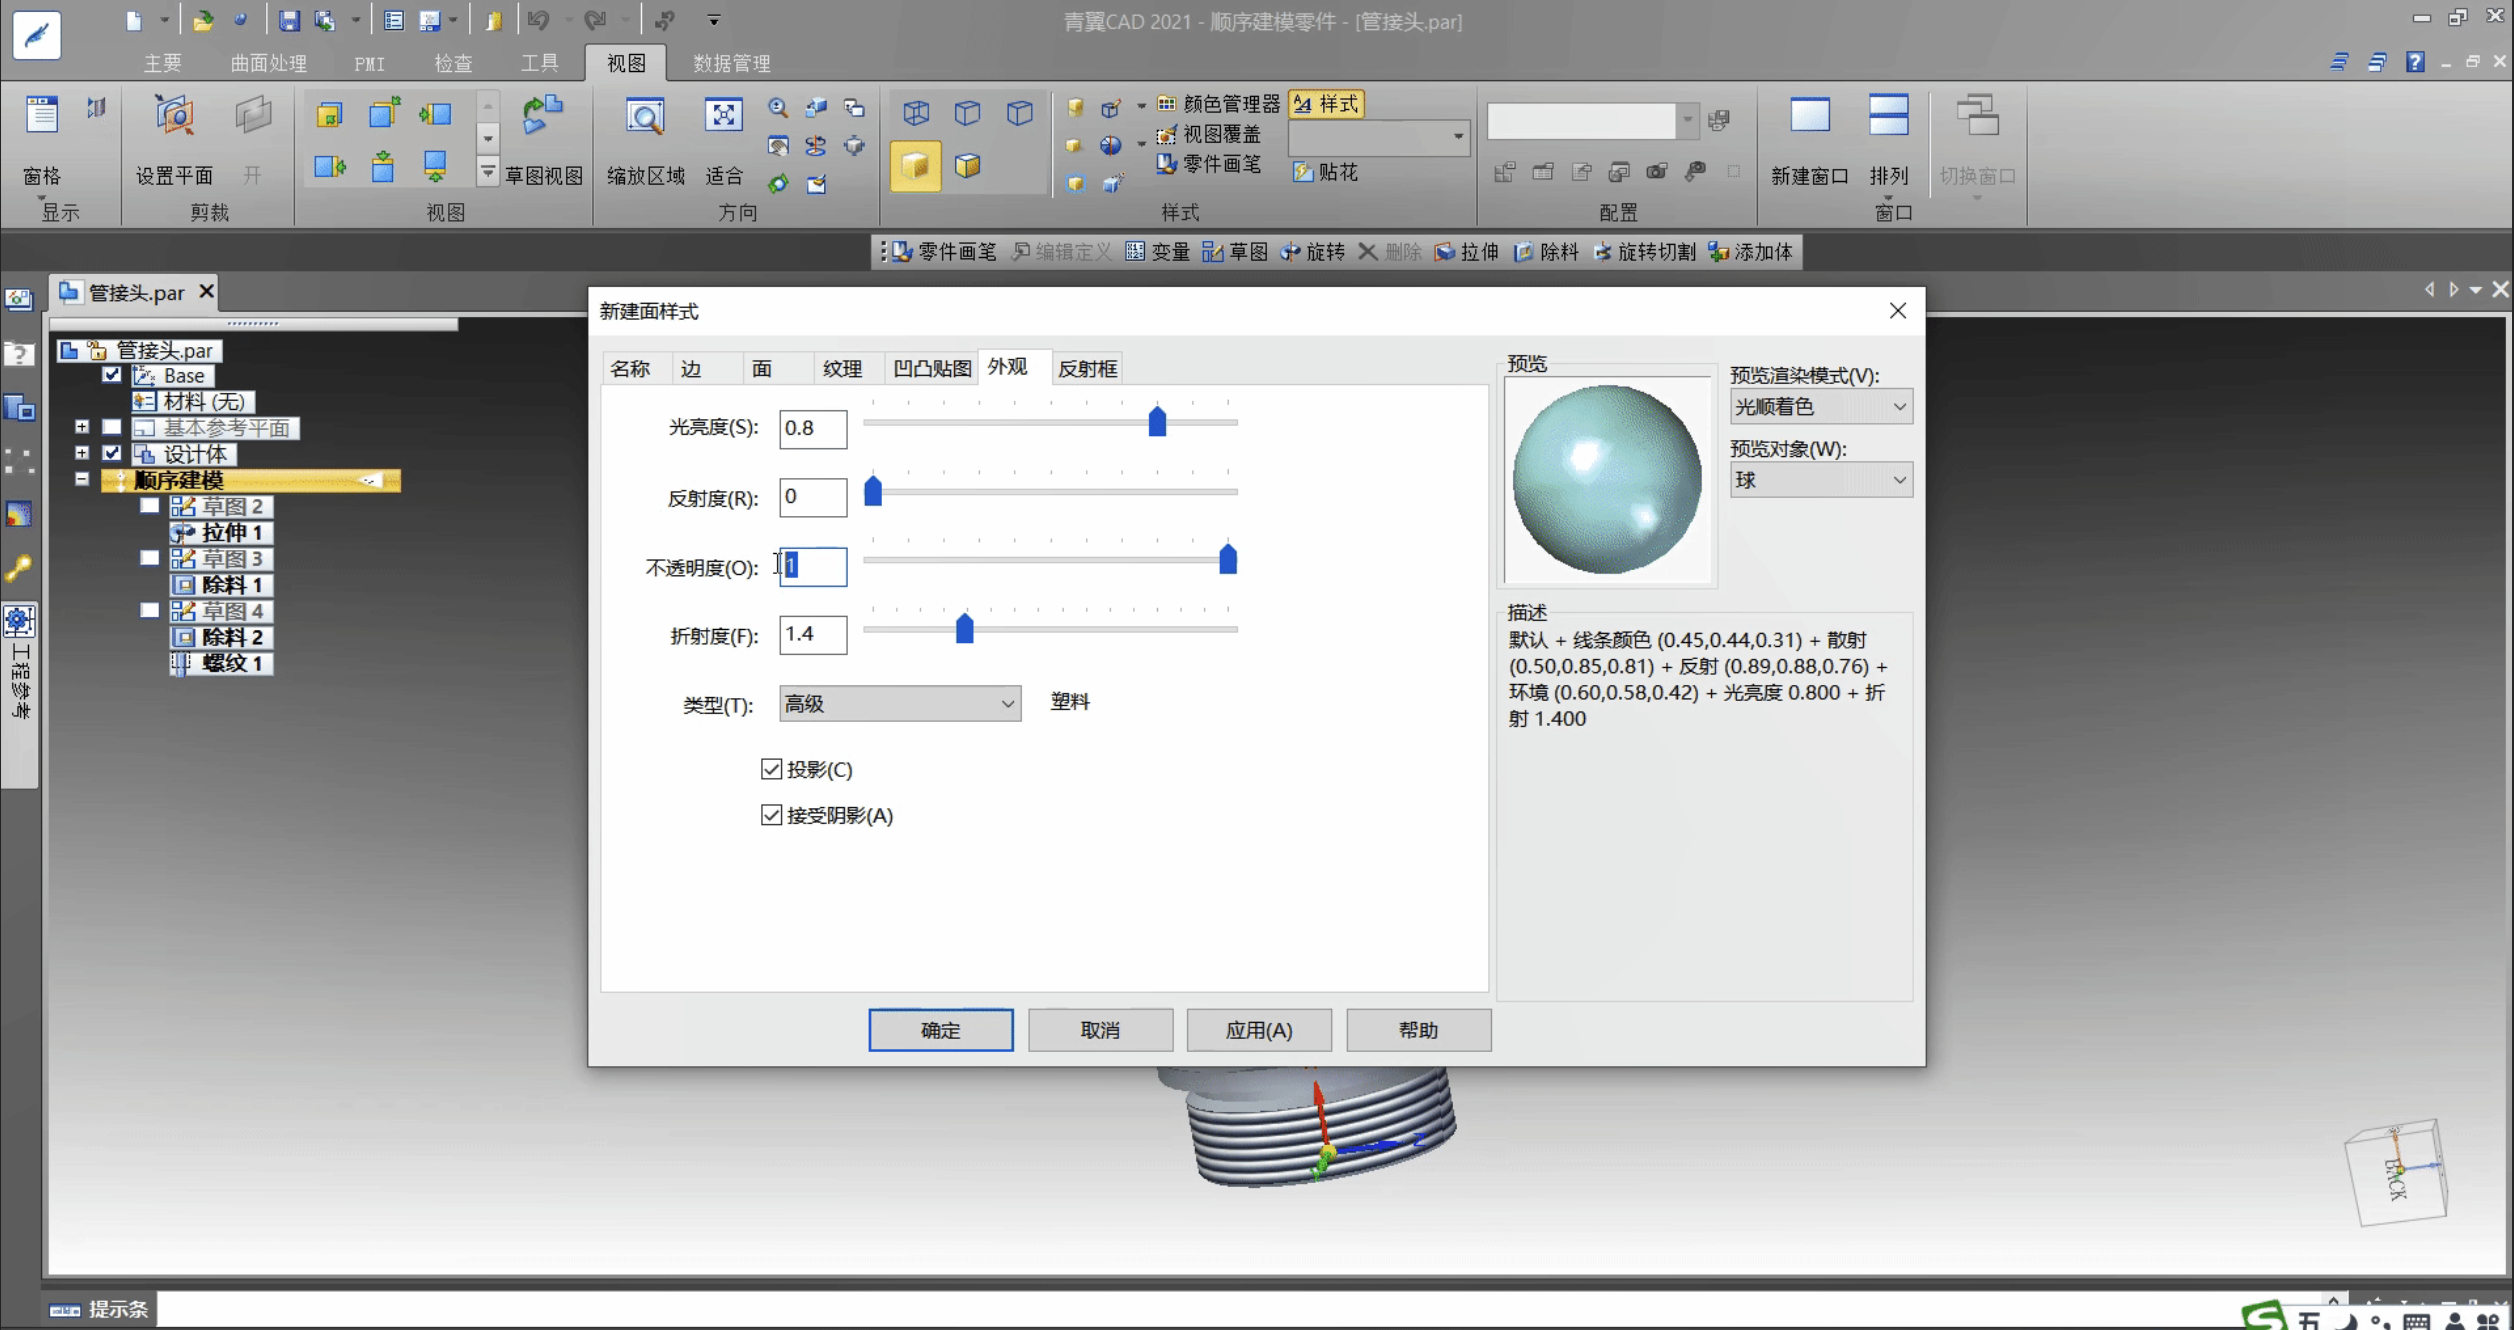Open the 类型(T) type dropdown

[900, 704]
